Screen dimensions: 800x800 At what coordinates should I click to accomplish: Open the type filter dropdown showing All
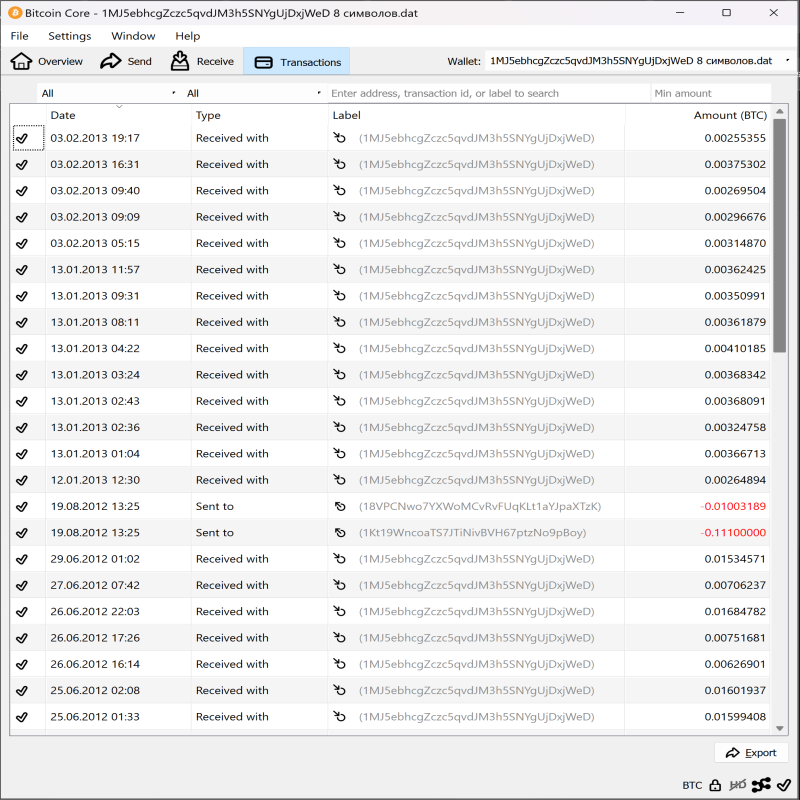pos(254,93)
